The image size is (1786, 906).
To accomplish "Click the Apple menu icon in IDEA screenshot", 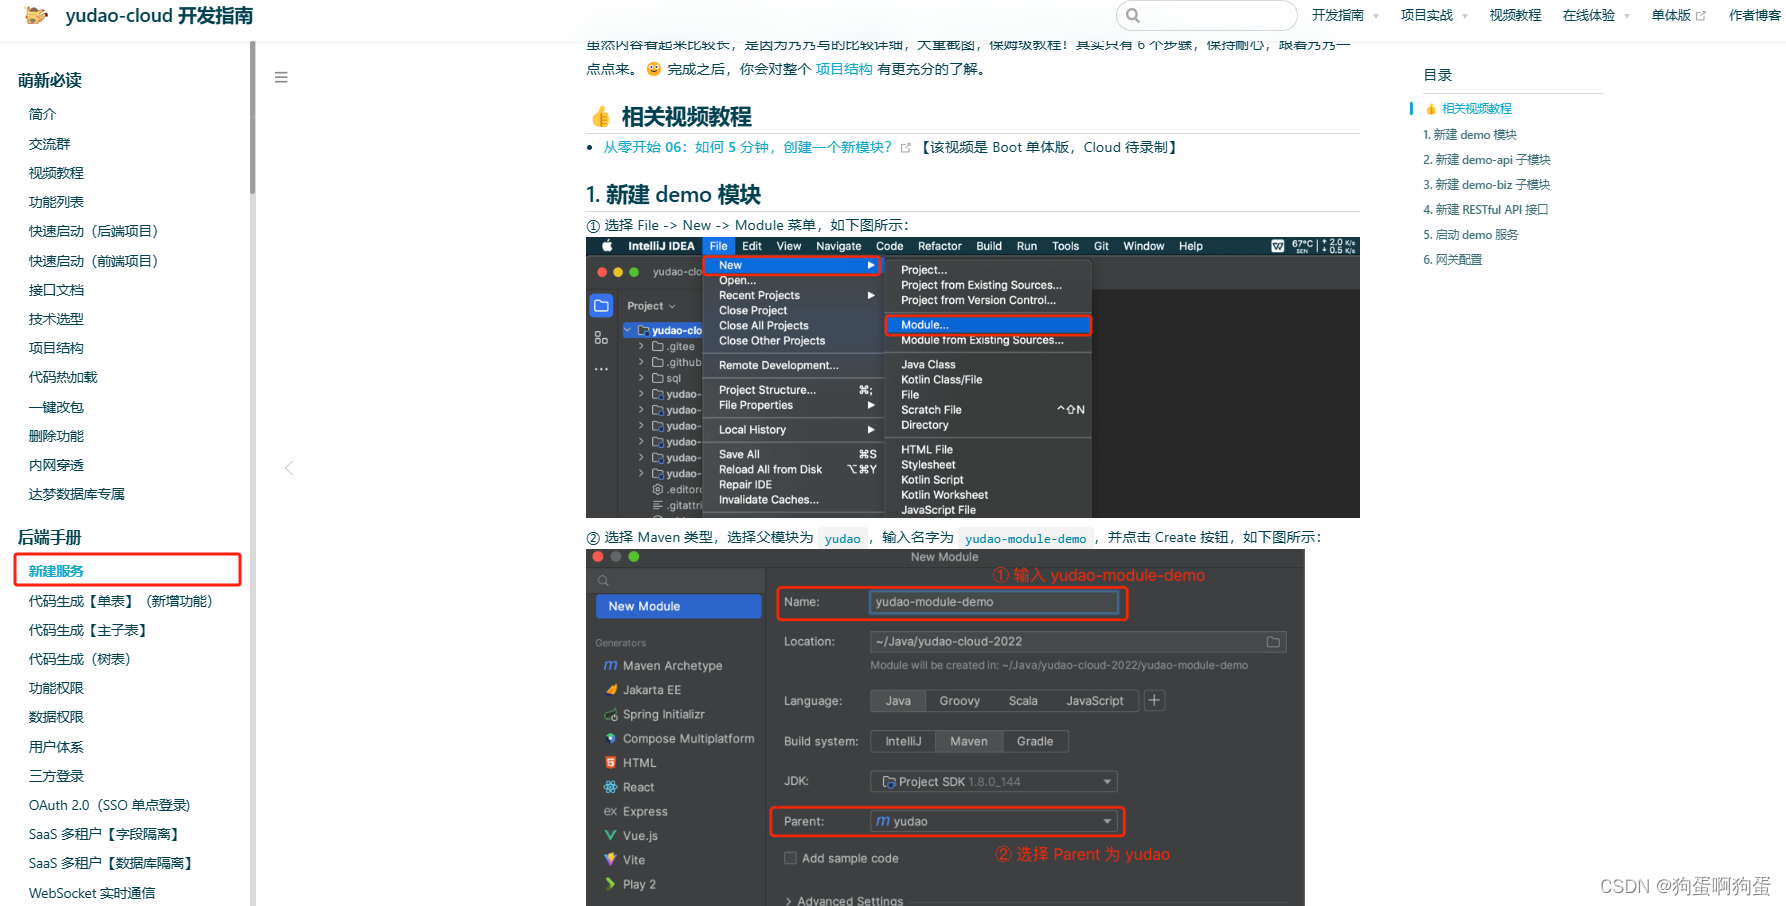I will click(607, 246).
